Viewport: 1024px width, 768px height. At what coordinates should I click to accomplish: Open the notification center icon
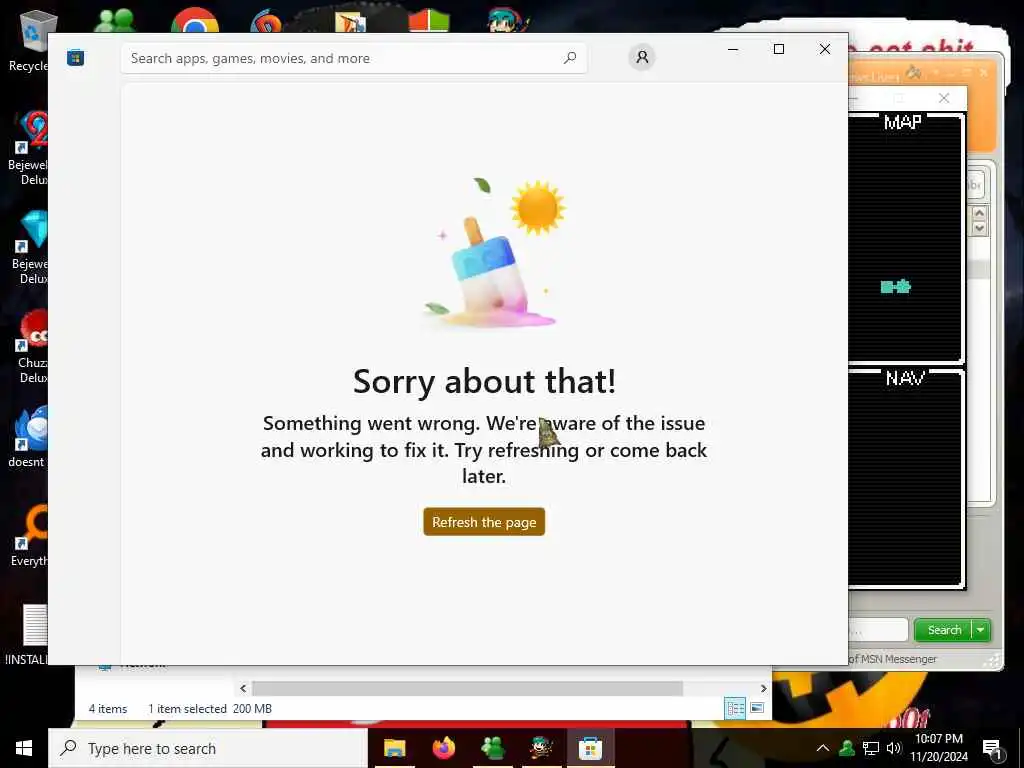click(992, 749)
